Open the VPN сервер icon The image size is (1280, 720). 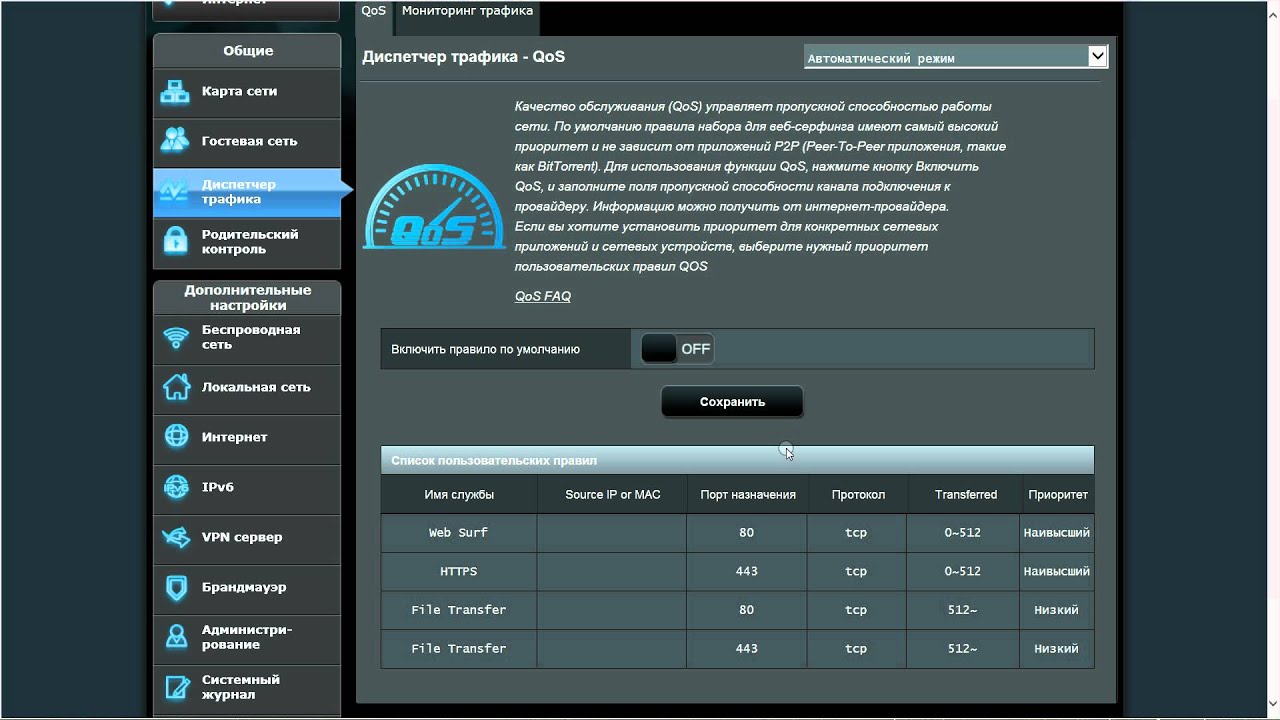coord(176,537)
